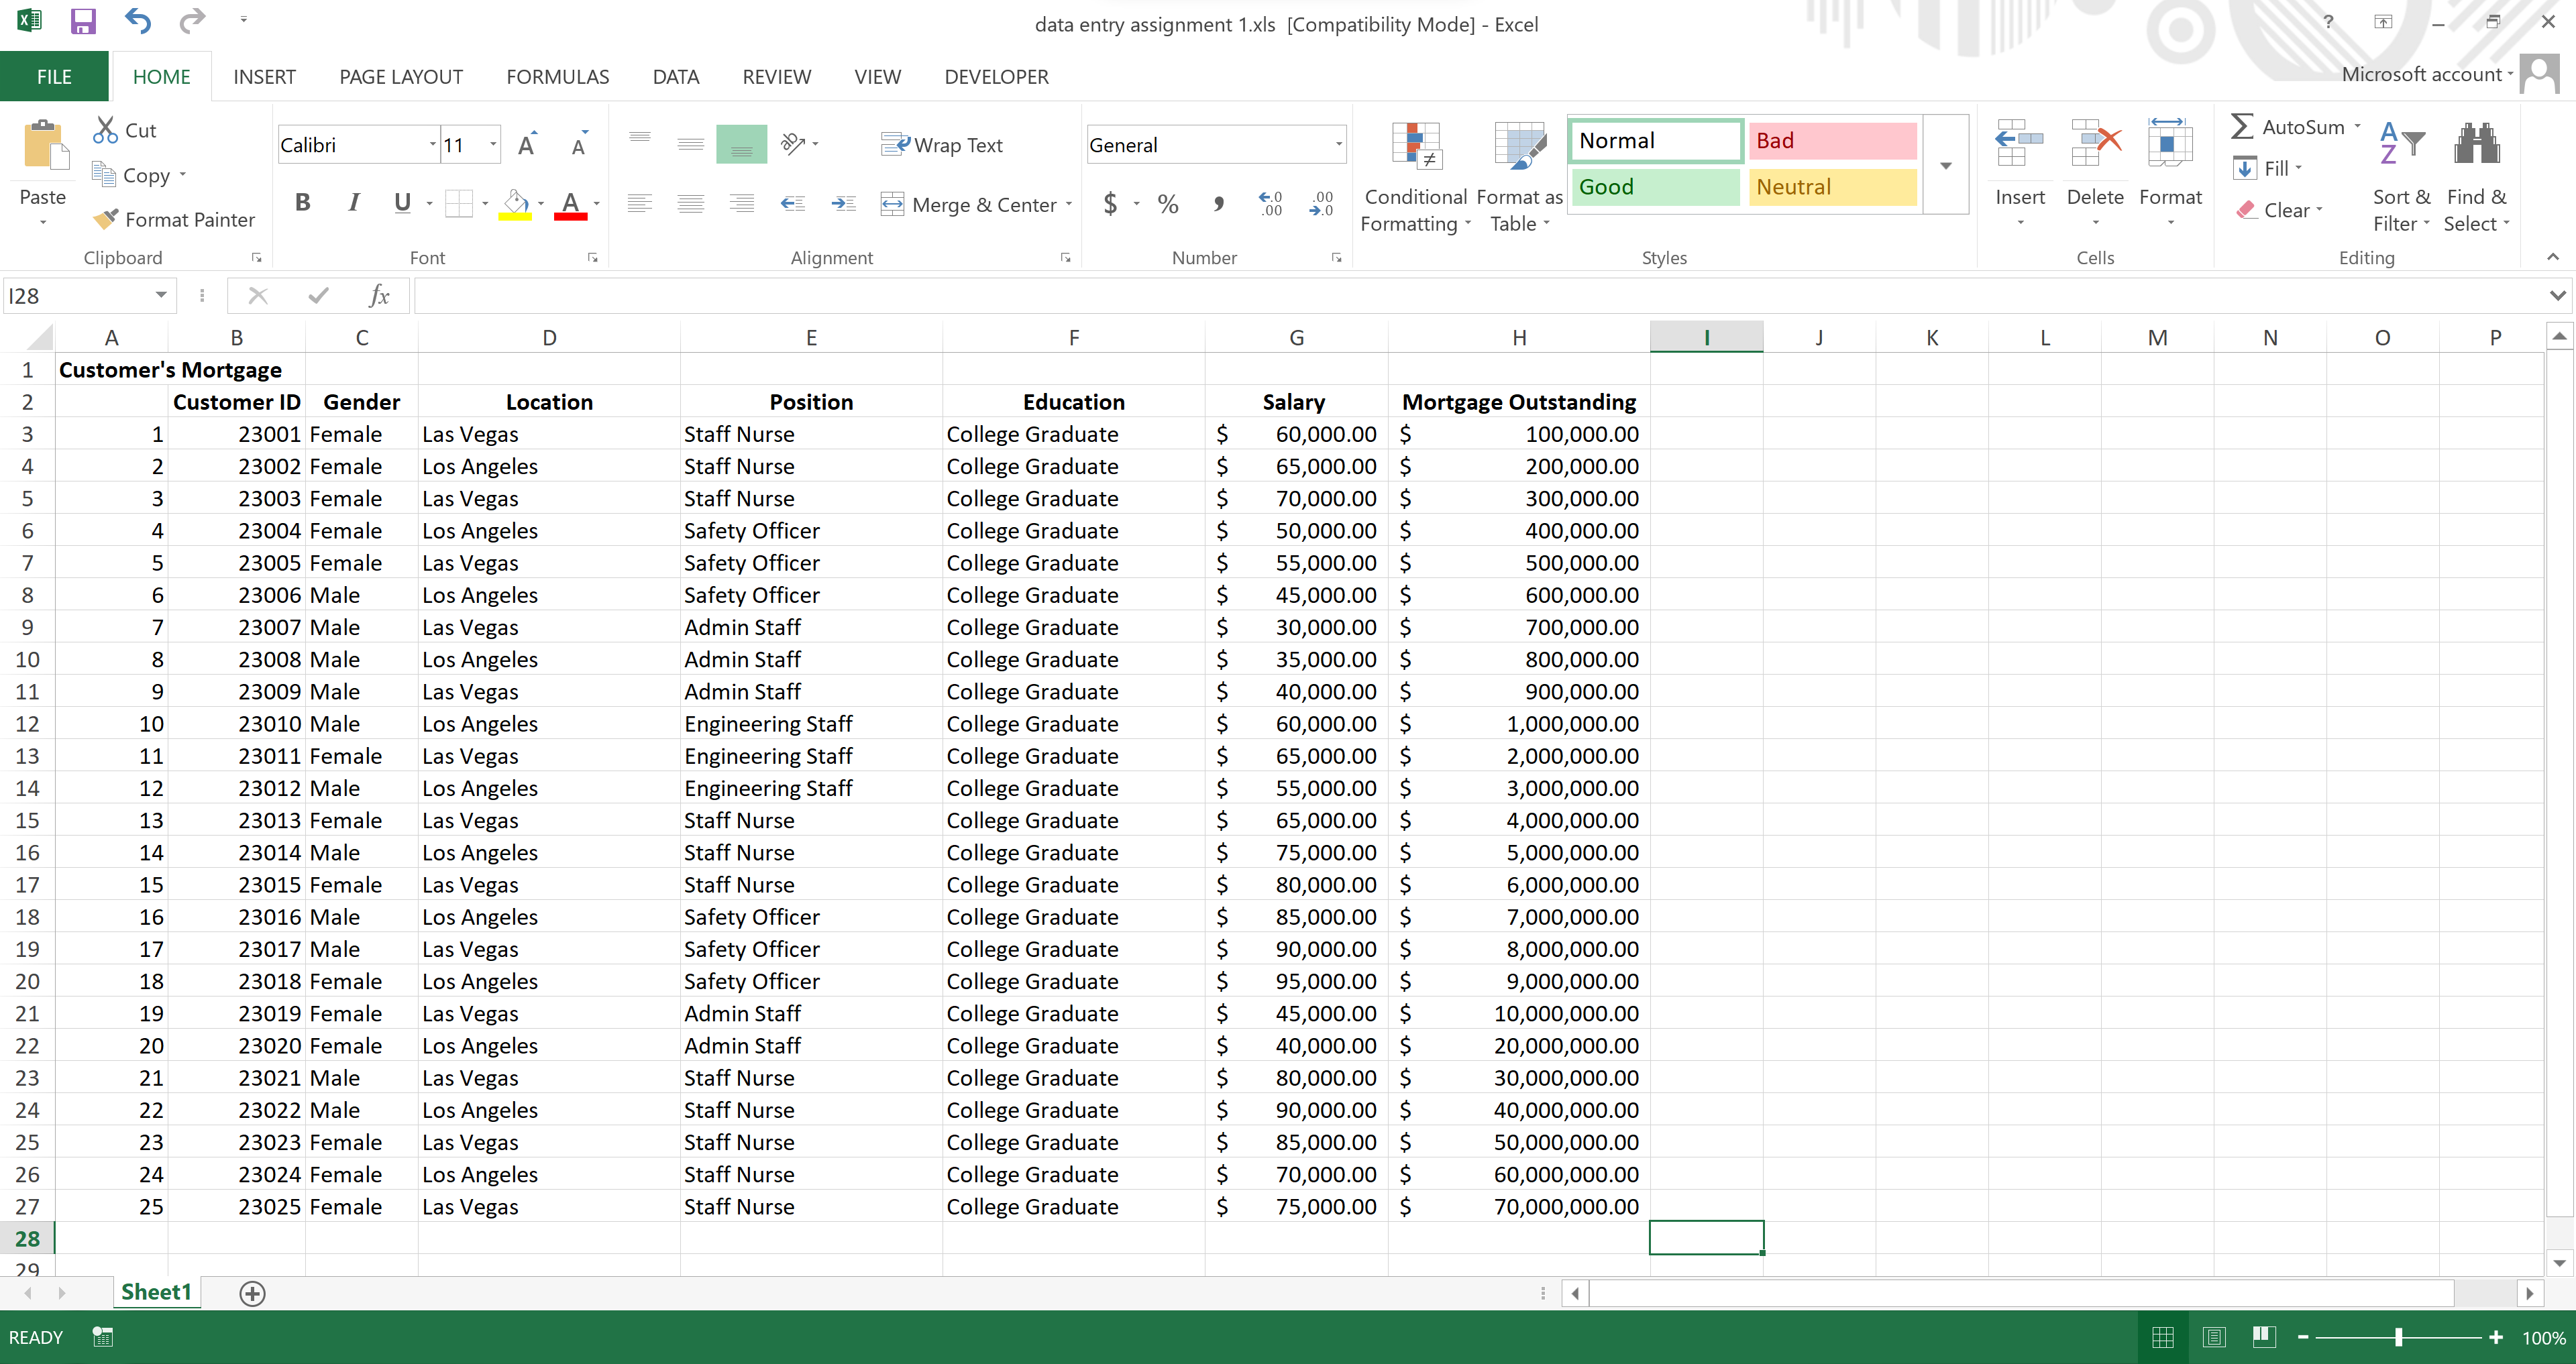The height and width of the screenshot is (1364, 2576).
Task: Apply the Good cell style
Action: 1654,187
